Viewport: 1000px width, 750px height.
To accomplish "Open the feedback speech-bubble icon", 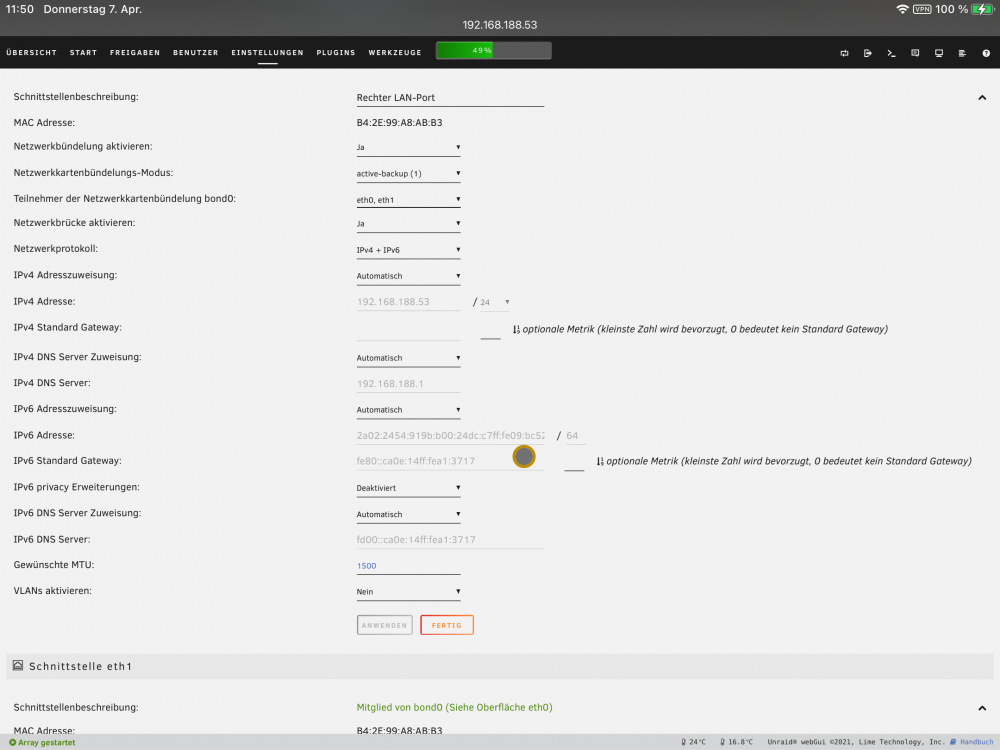I will point(915,54).
